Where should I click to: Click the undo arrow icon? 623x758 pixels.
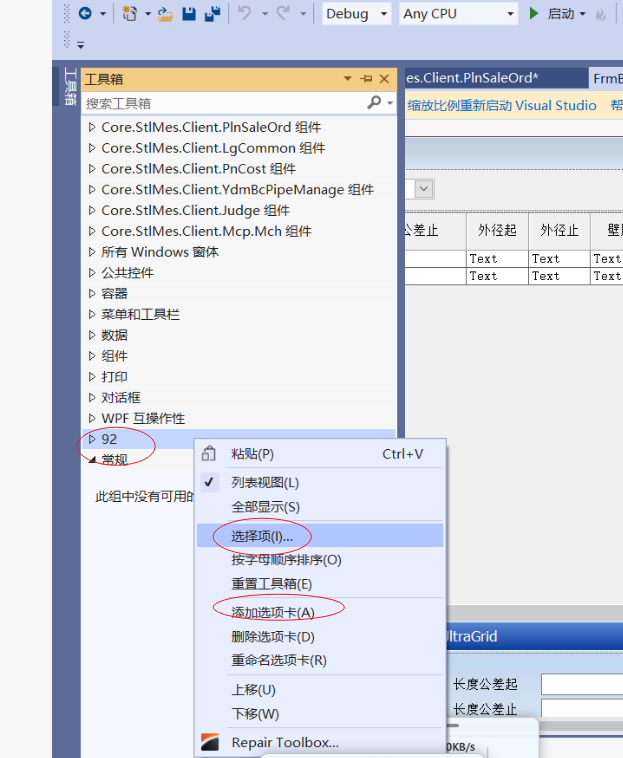point(244,14)
